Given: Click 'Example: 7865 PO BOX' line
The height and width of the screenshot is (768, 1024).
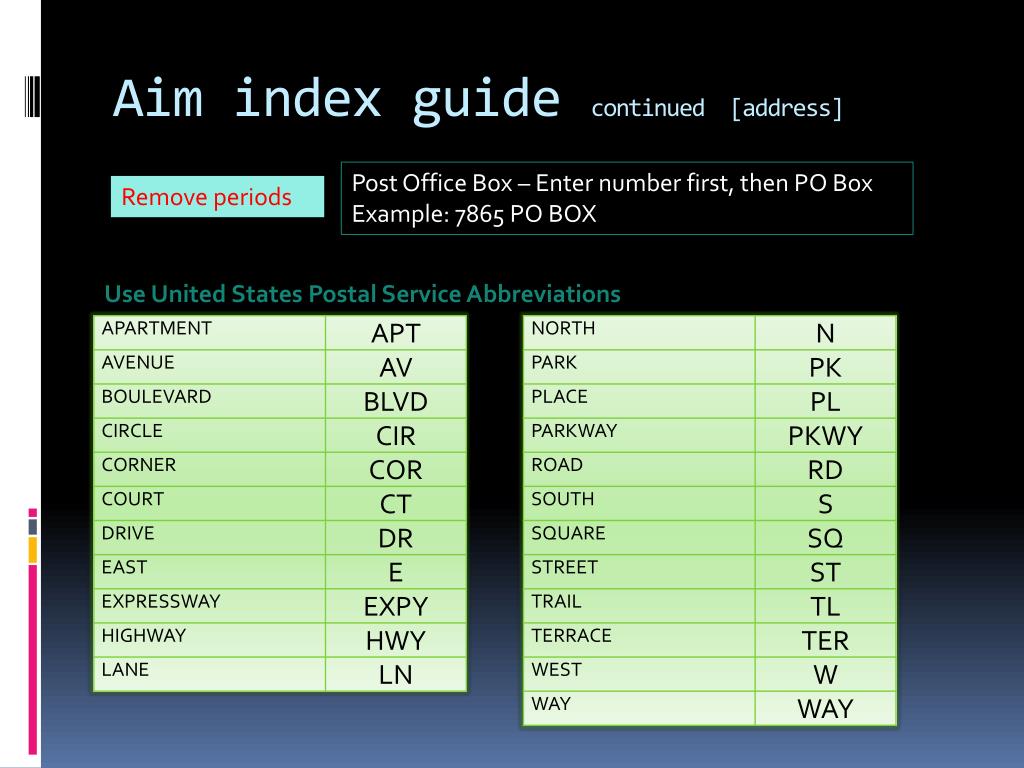Looking at the screenshot, I should pyautogui.click(x=474, y=214).
